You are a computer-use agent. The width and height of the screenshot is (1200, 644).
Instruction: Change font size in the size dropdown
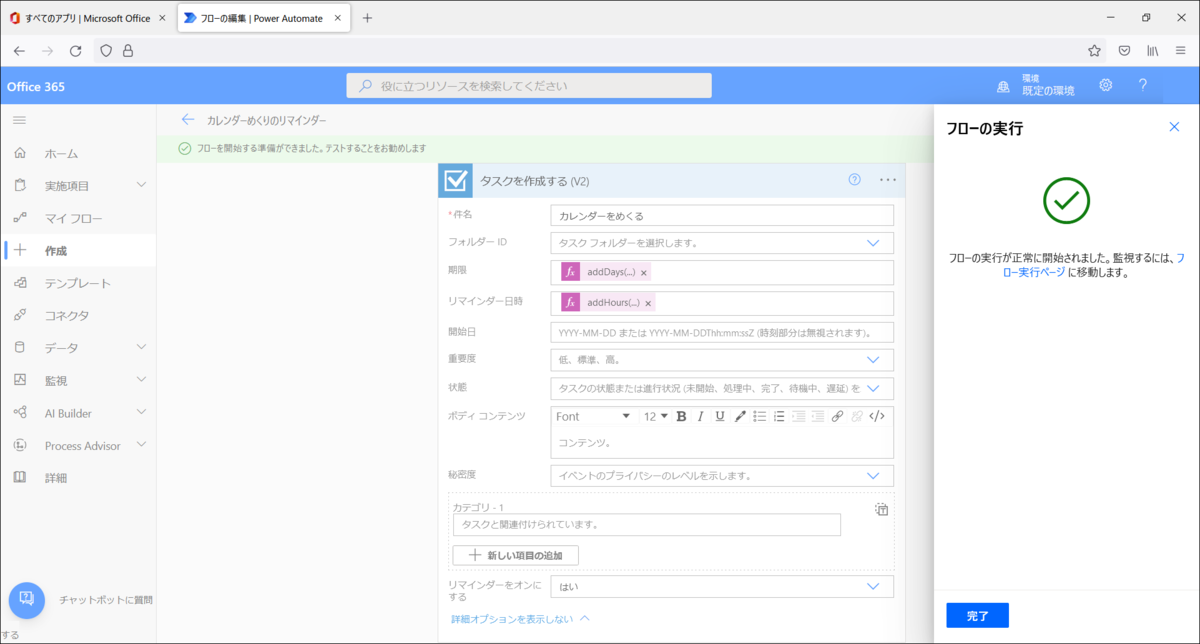(x=655, y=416)
